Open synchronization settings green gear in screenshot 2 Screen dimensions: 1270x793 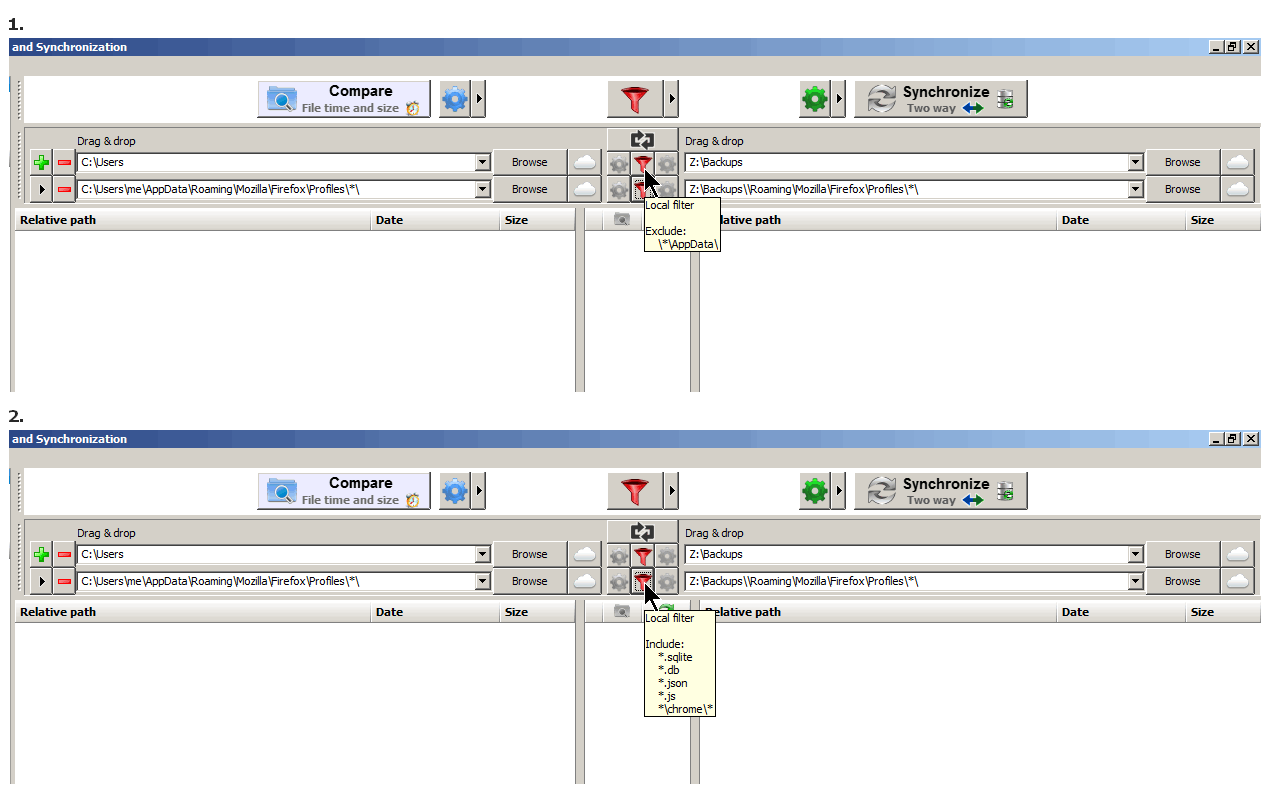tap(815, 491)
